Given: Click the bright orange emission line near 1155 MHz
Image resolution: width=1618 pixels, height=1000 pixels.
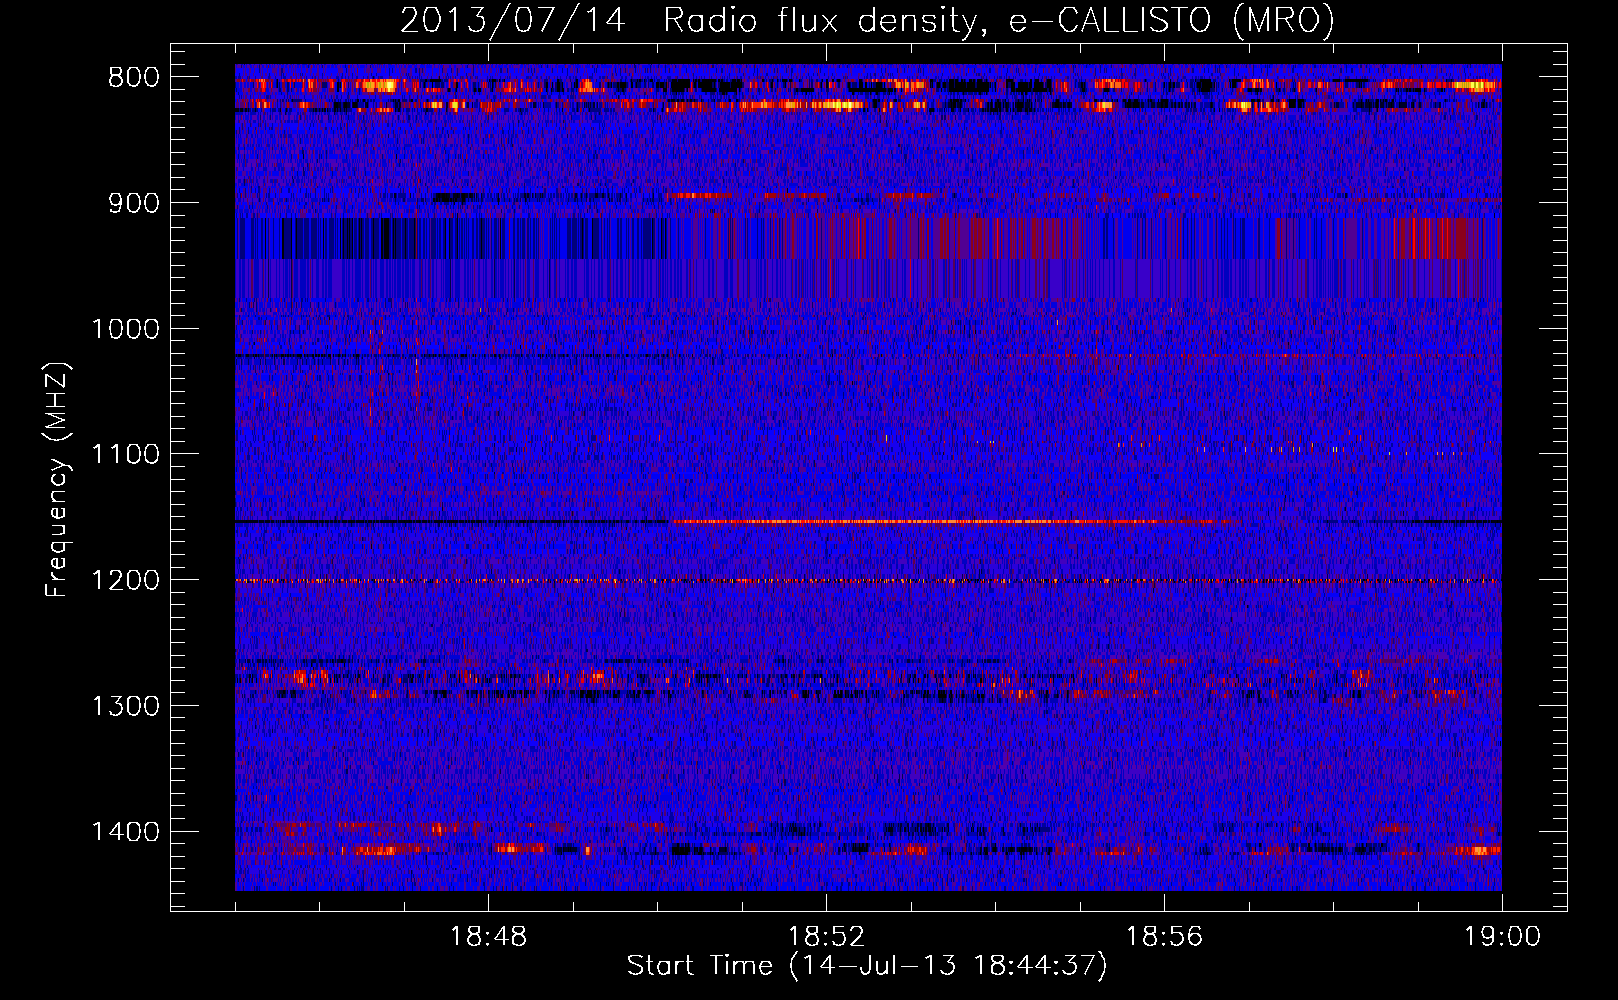Looking at the screenshot, I should pyautogui.click(x=955, y=522).
